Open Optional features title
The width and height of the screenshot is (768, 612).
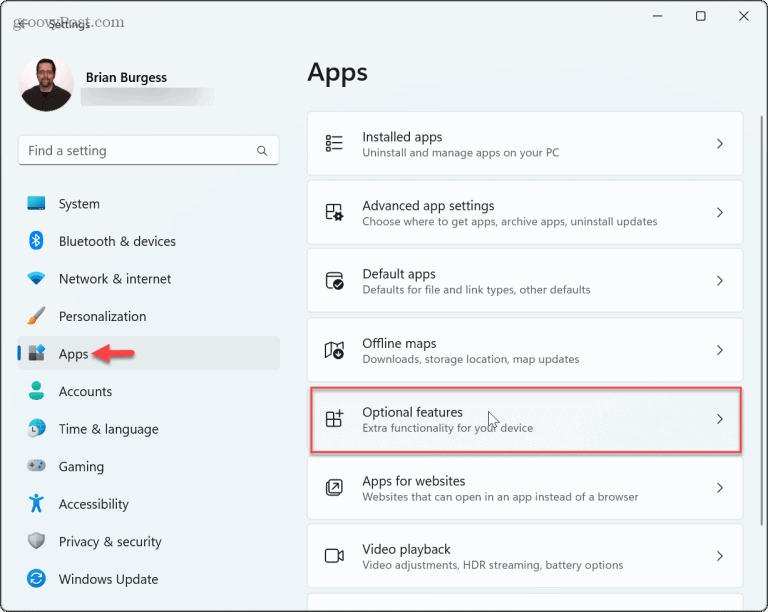point(412,412)
